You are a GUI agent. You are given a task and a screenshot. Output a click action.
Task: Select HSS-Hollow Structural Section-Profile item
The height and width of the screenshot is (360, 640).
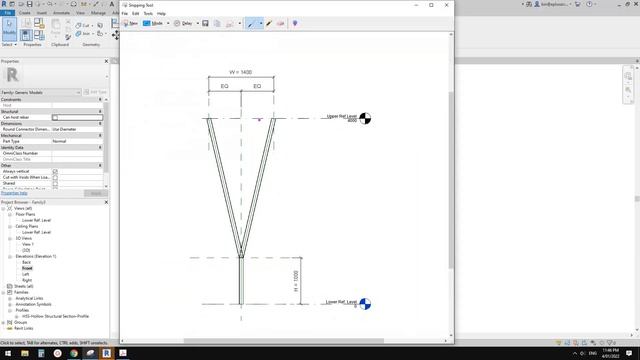[55, 316]
